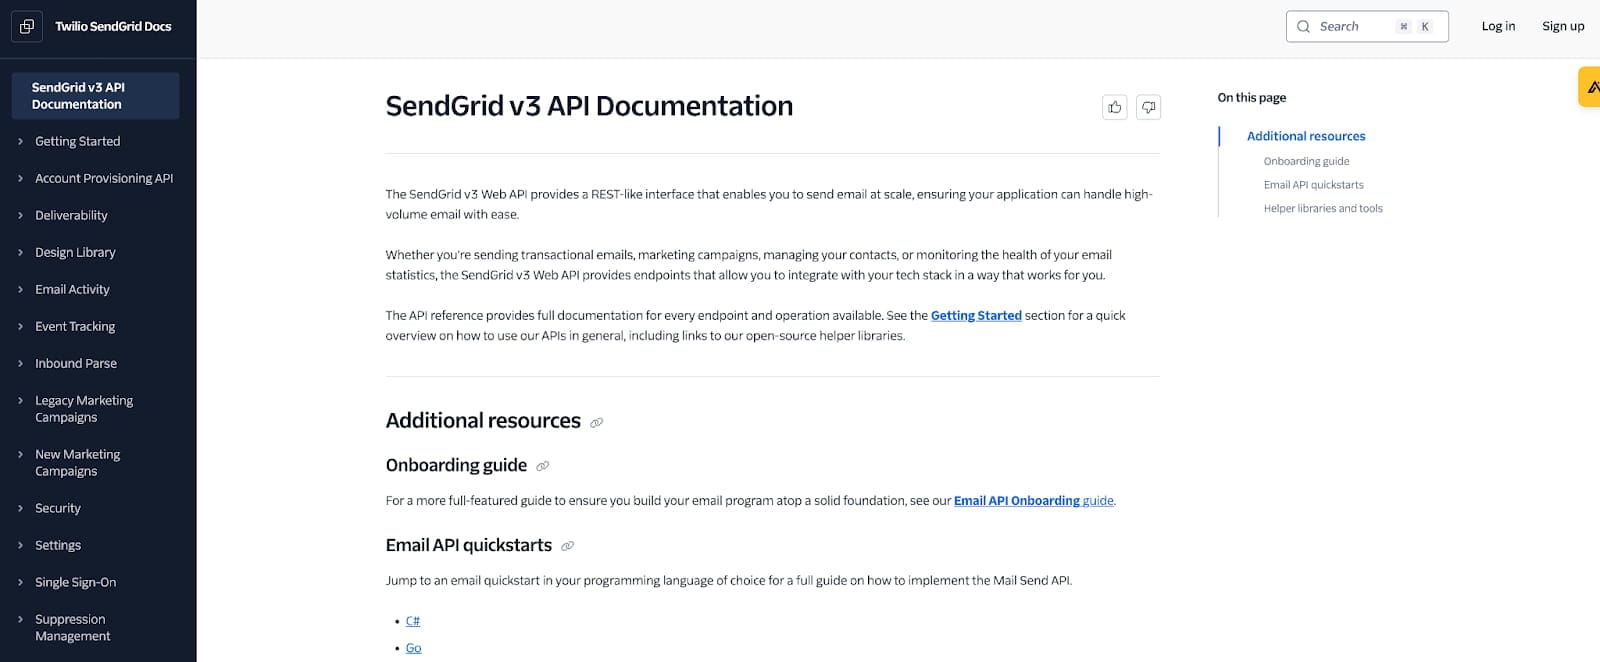Open Inbound Parse in sidebar

click(76, 364)
